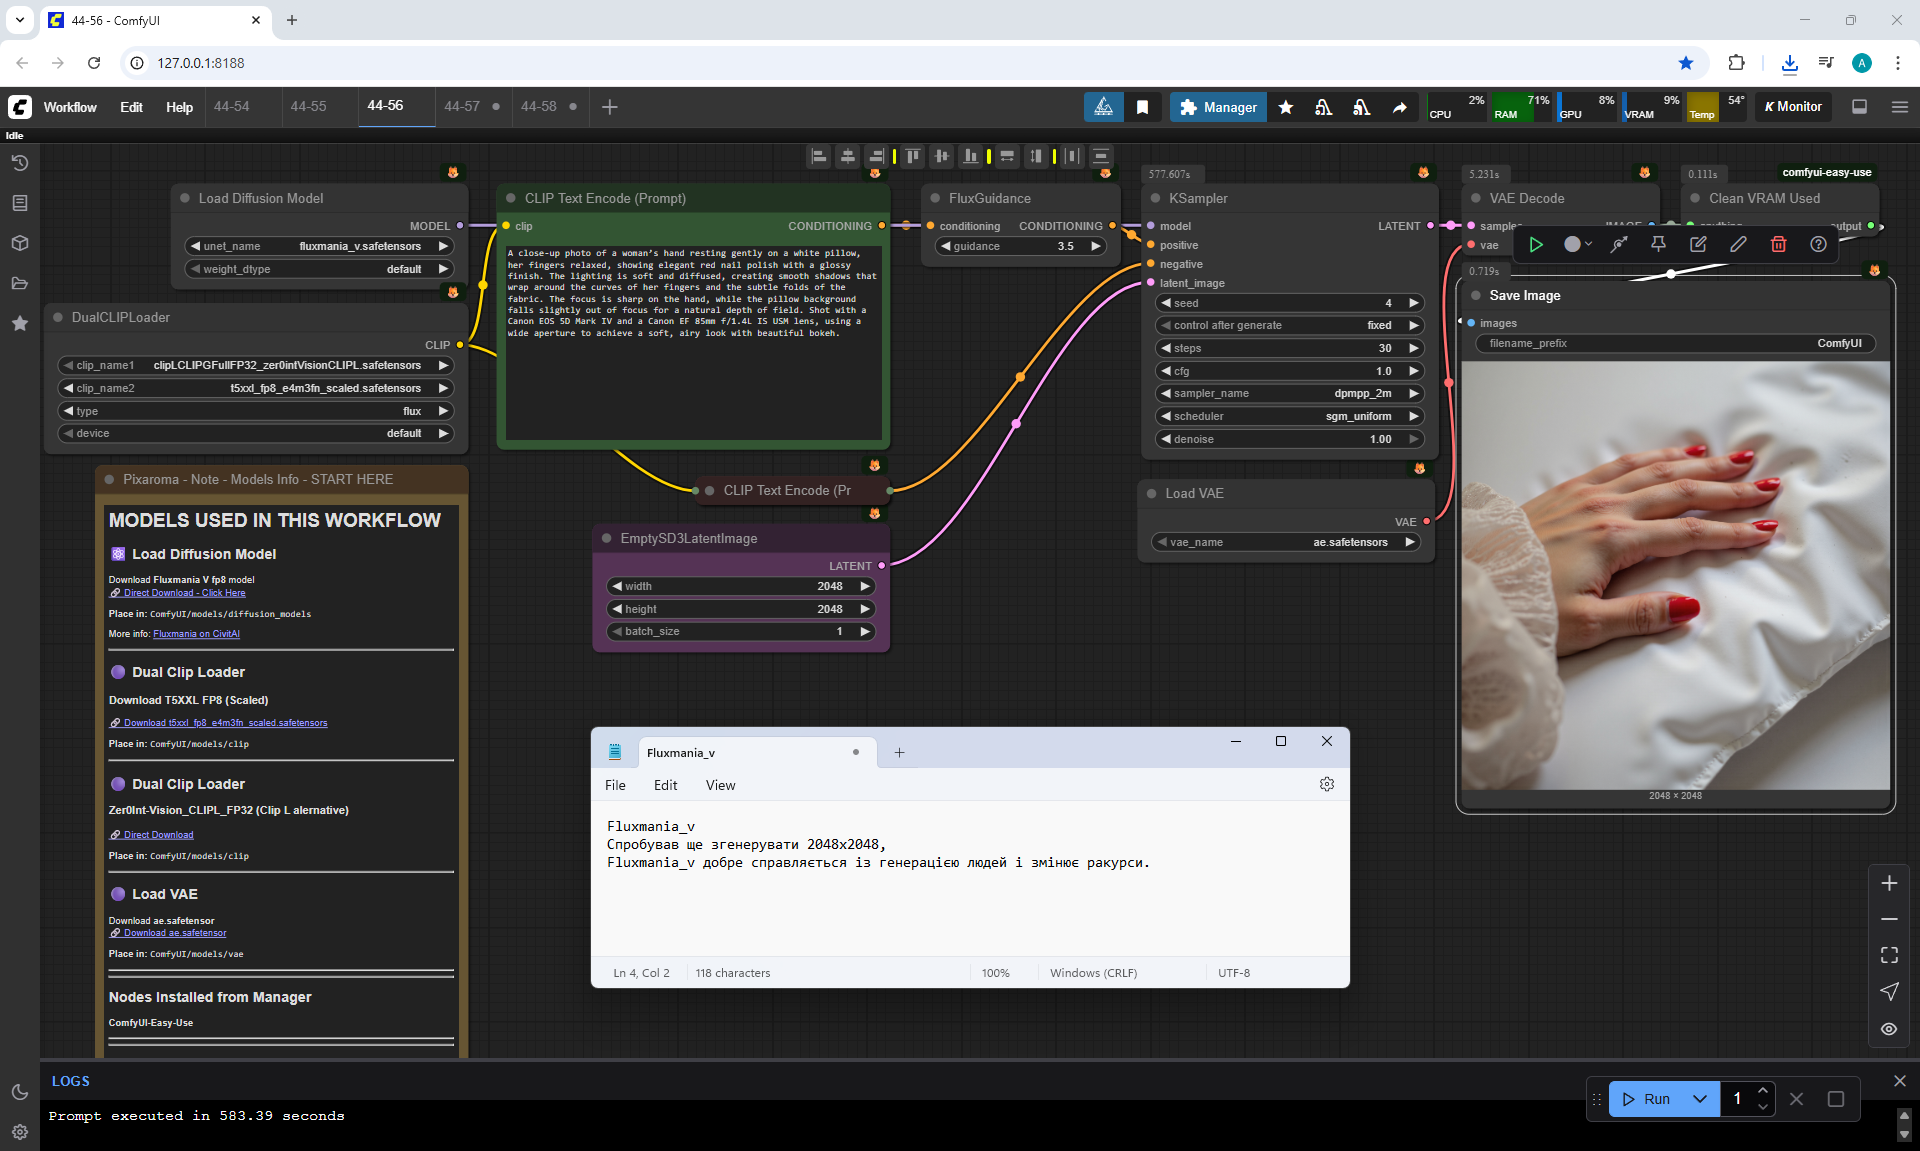Open the Run button dropdown arrow

[x=1700, y=1099]
